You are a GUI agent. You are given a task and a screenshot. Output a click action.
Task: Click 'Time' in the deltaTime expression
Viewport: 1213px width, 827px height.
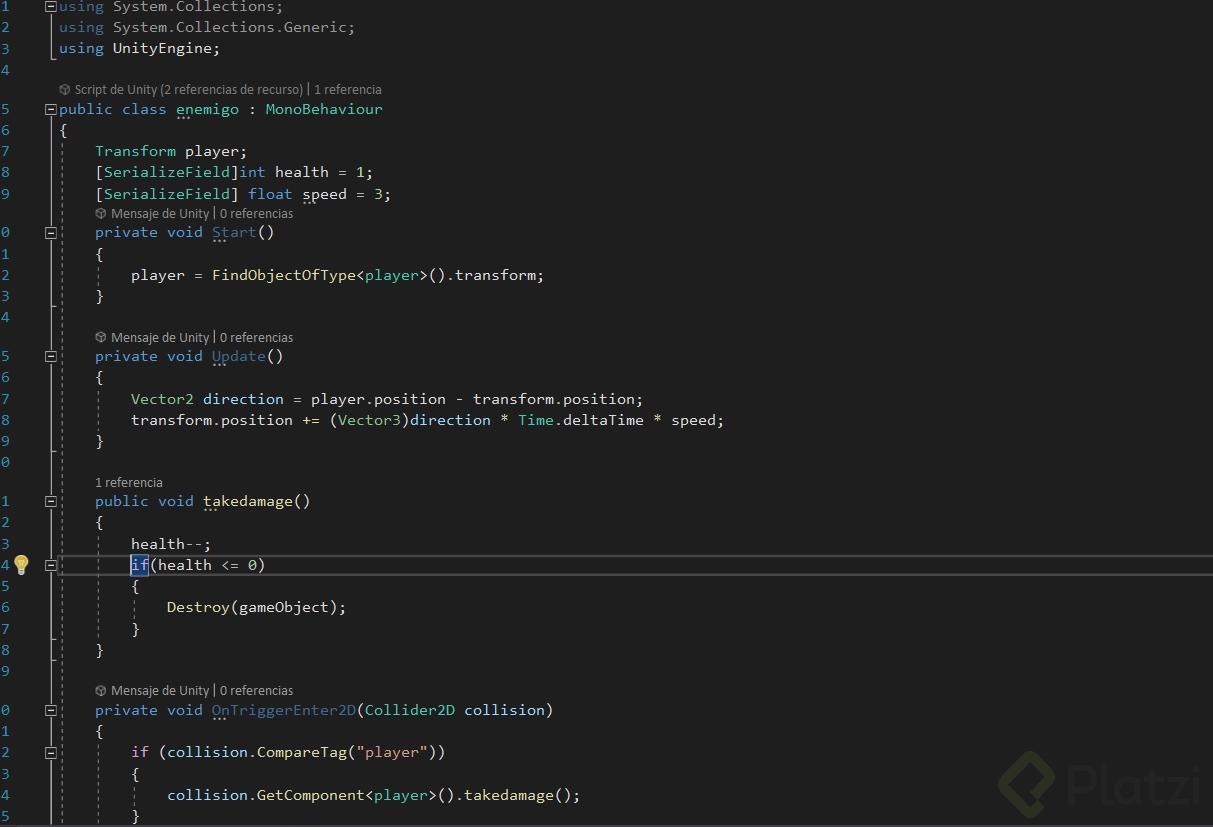[x=536, y=420]
